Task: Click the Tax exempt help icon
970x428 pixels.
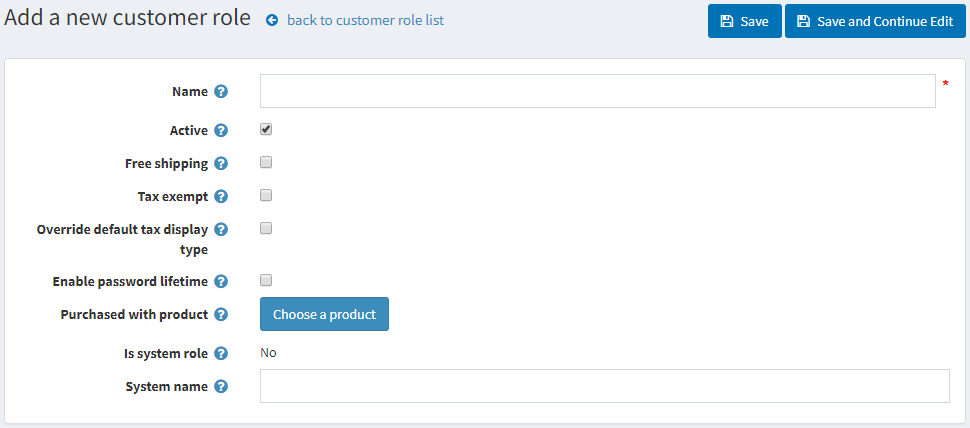Action: (x=221, y=196)
